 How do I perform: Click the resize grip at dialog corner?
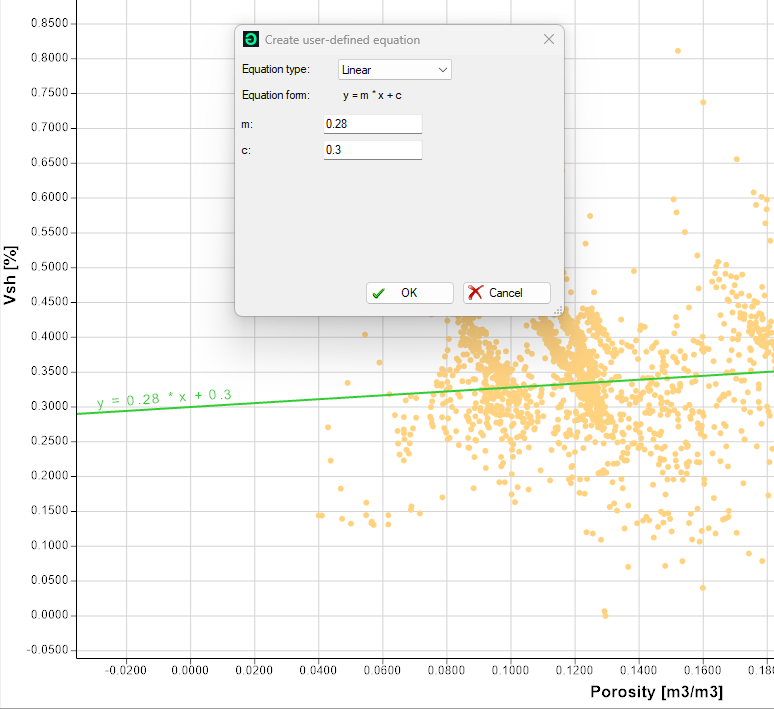click(x=558, y=311)
